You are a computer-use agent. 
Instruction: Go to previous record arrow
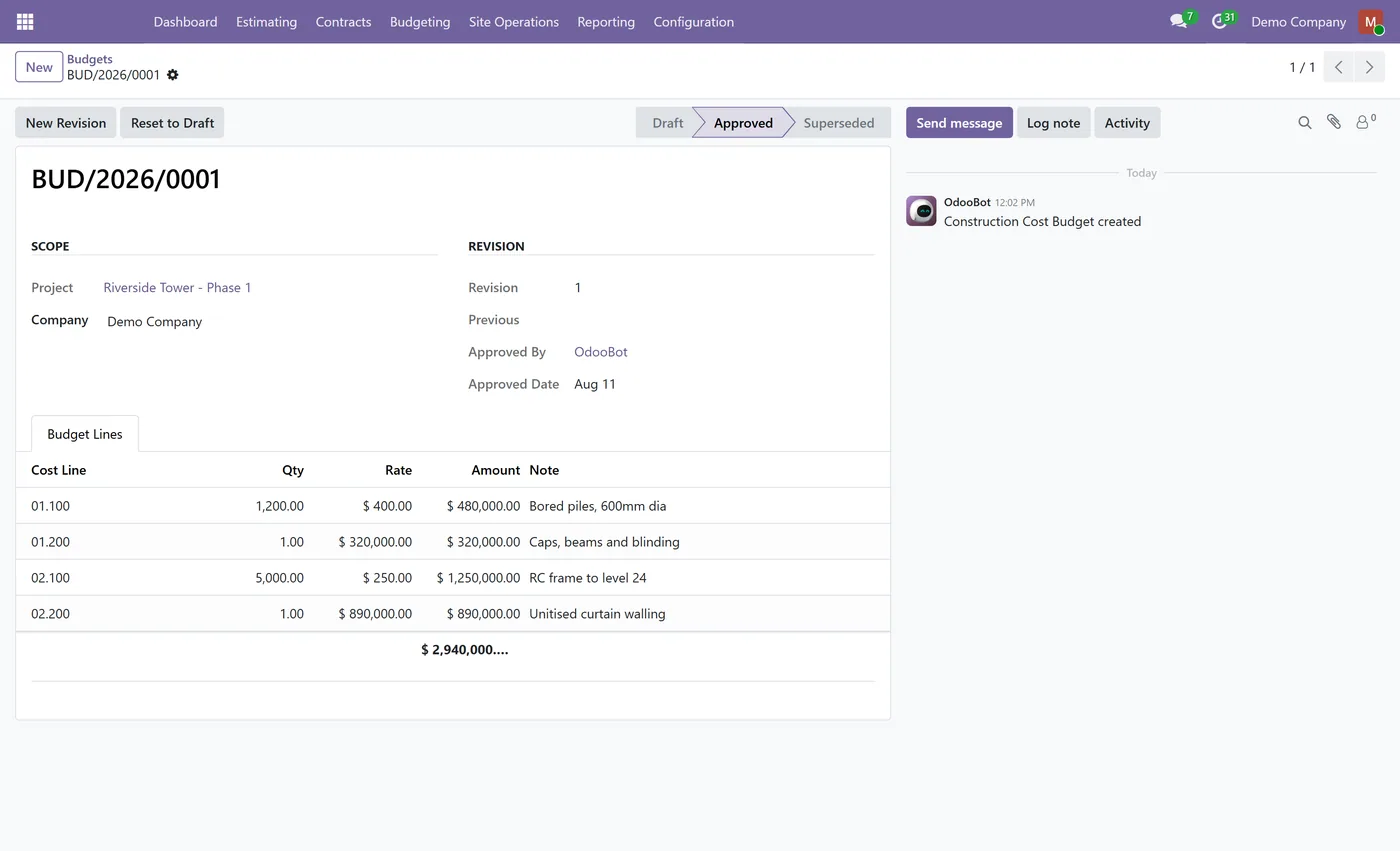point(1338,67)
